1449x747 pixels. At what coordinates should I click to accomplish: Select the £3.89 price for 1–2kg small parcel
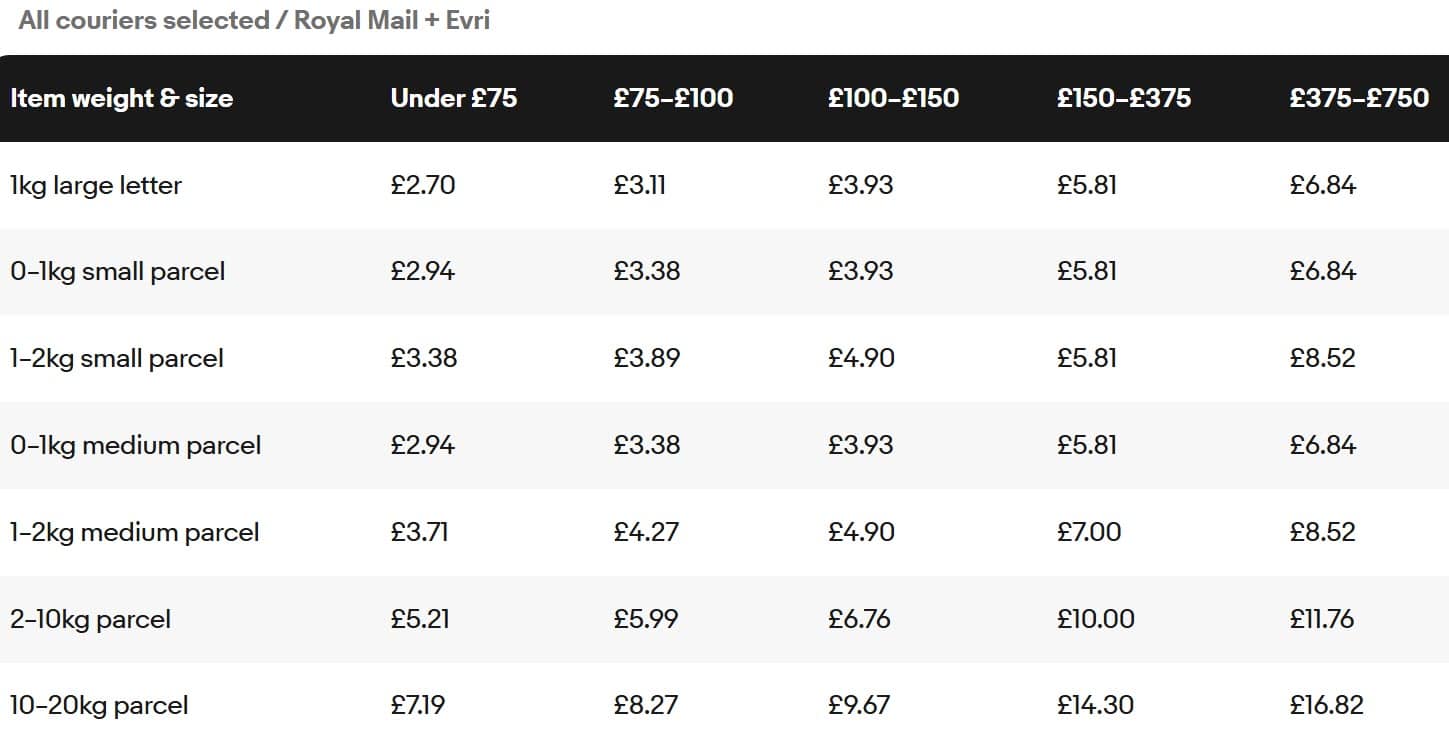tap(647, 358)
